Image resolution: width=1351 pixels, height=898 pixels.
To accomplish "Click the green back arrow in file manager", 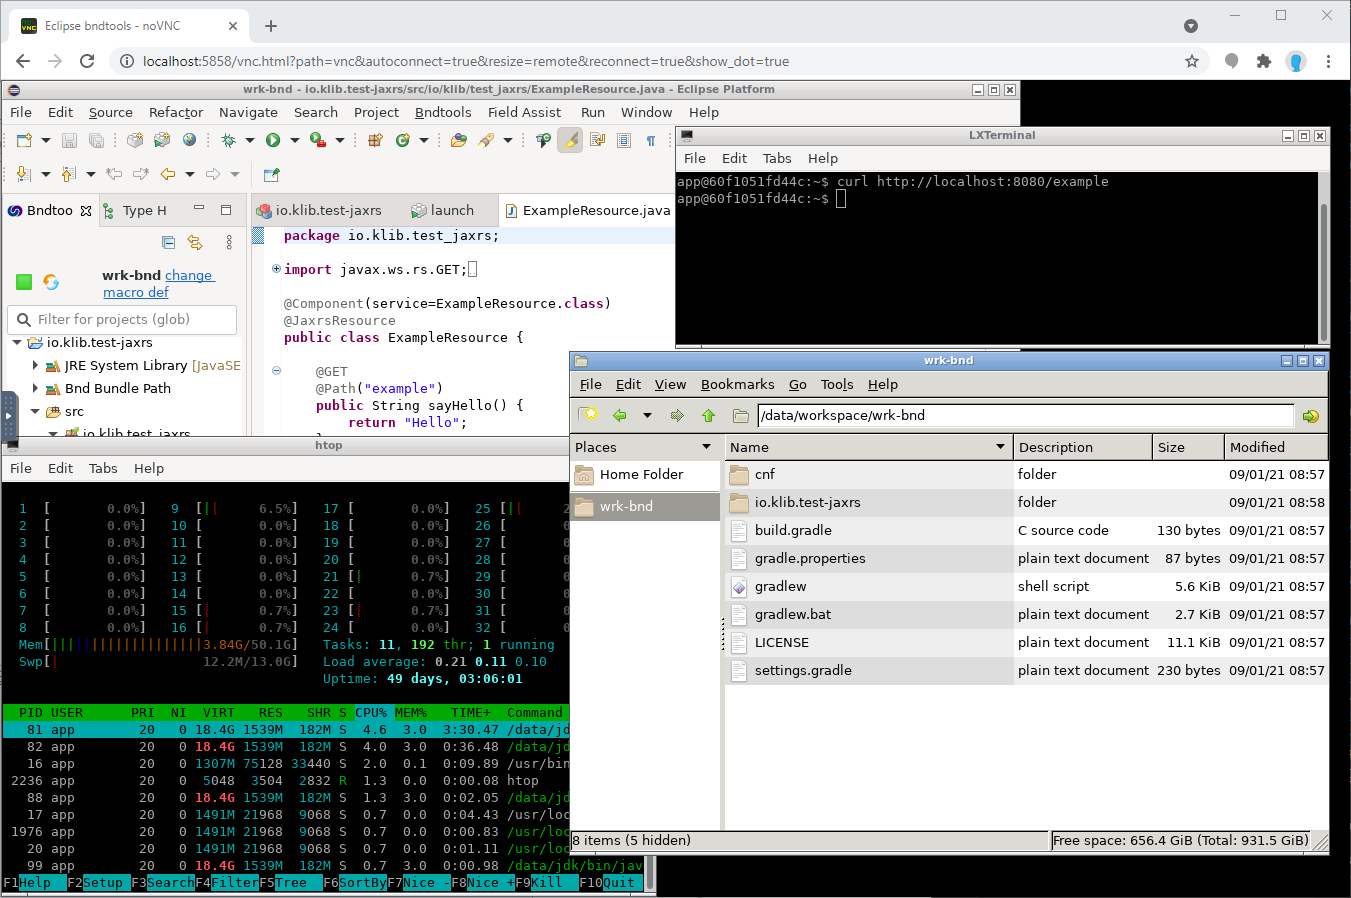I will [620, 416].
